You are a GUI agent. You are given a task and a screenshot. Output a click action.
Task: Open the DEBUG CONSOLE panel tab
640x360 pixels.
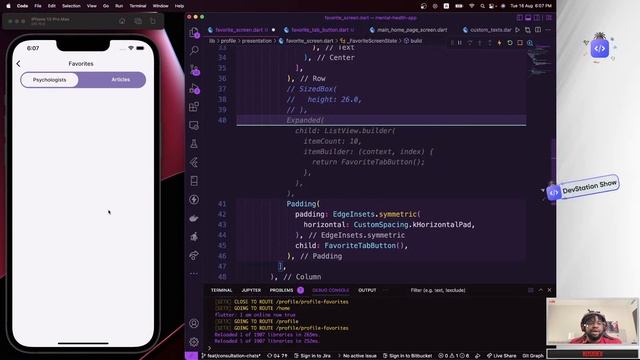331,290
